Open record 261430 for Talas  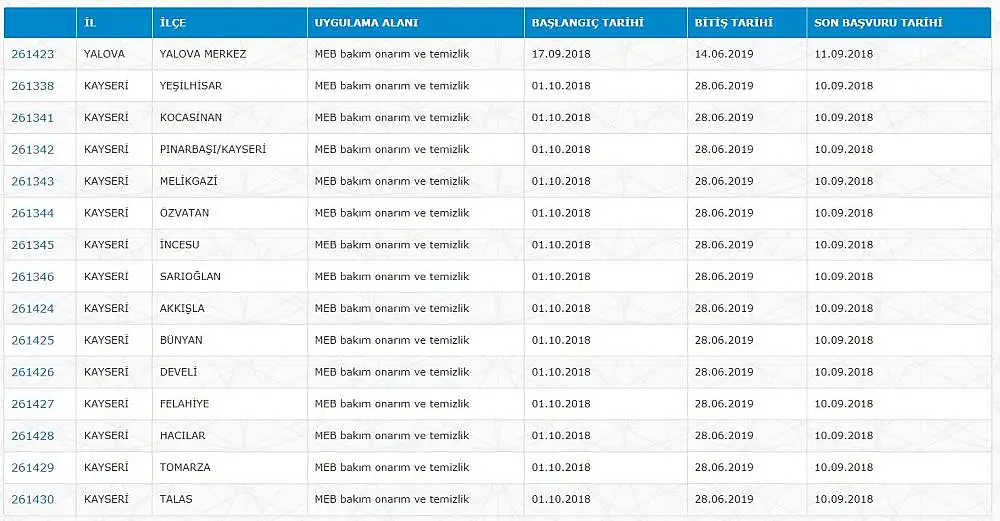[x=33, y=500]
